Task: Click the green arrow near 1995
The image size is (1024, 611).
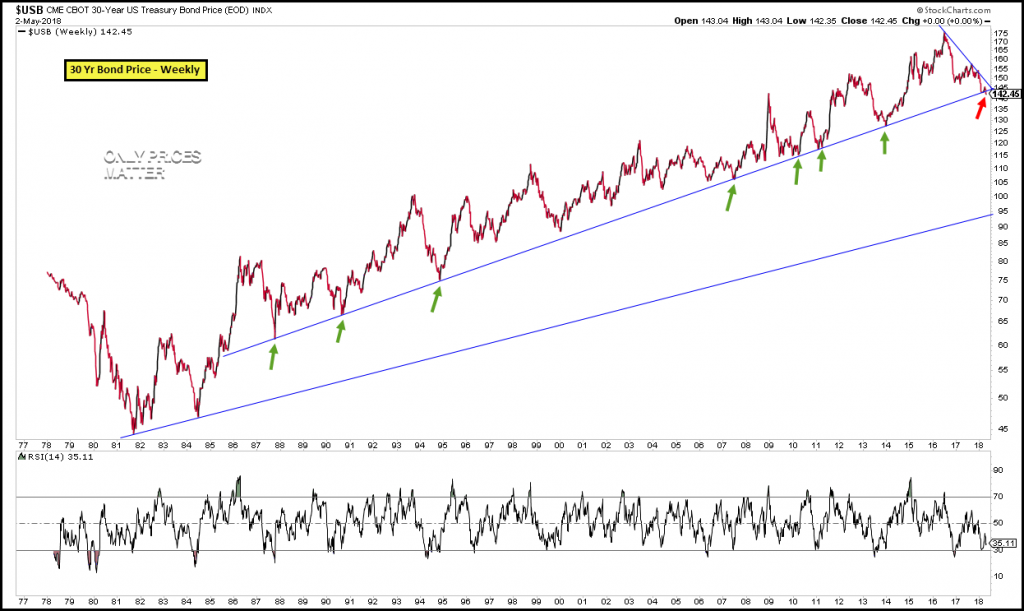Action: [435, 297]
